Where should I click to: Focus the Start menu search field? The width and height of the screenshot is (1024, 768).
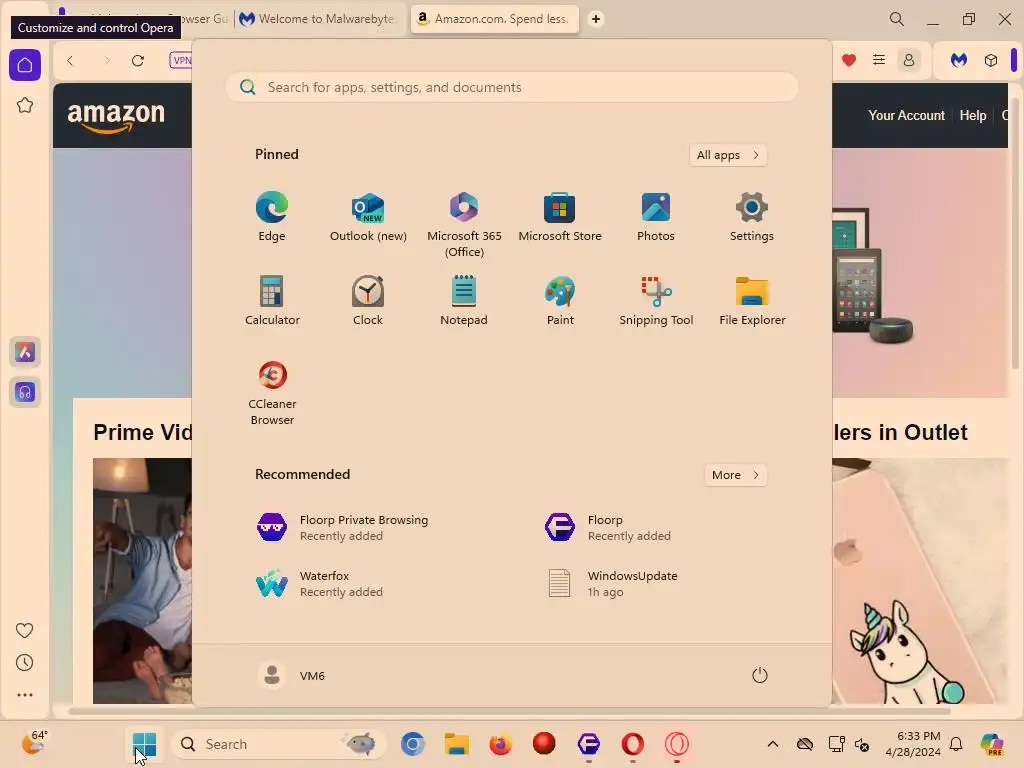[x=512, y=88]
